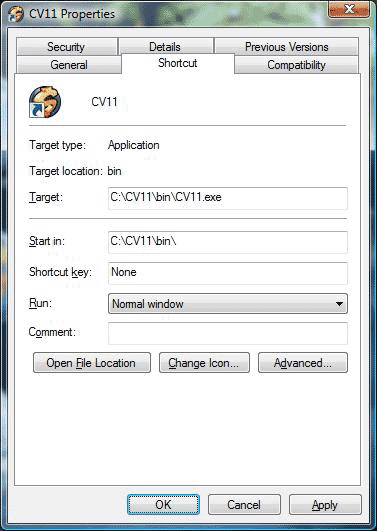Click the Shortcut tab
The image size is (377, 531).
[178, 63]
